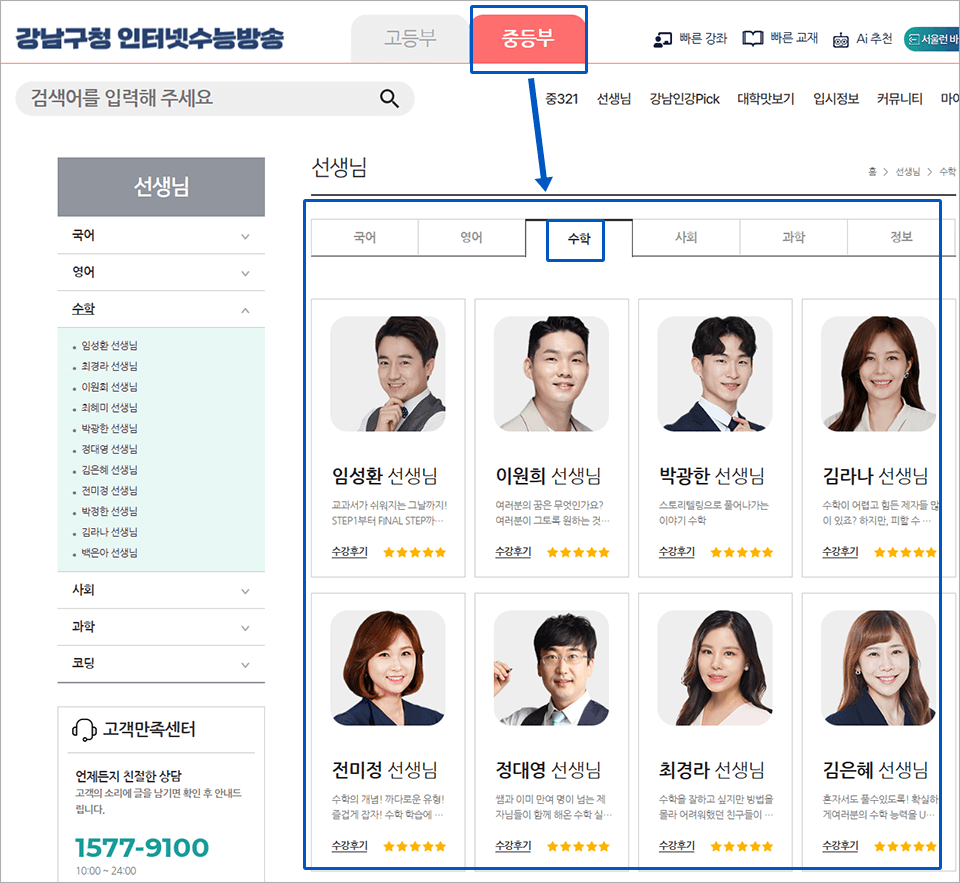Viewport: 960px width, 883px height.
Task: Open 수강후기 for 정대영 선생님
Action: pyautogui.click(x=513, y=846)
